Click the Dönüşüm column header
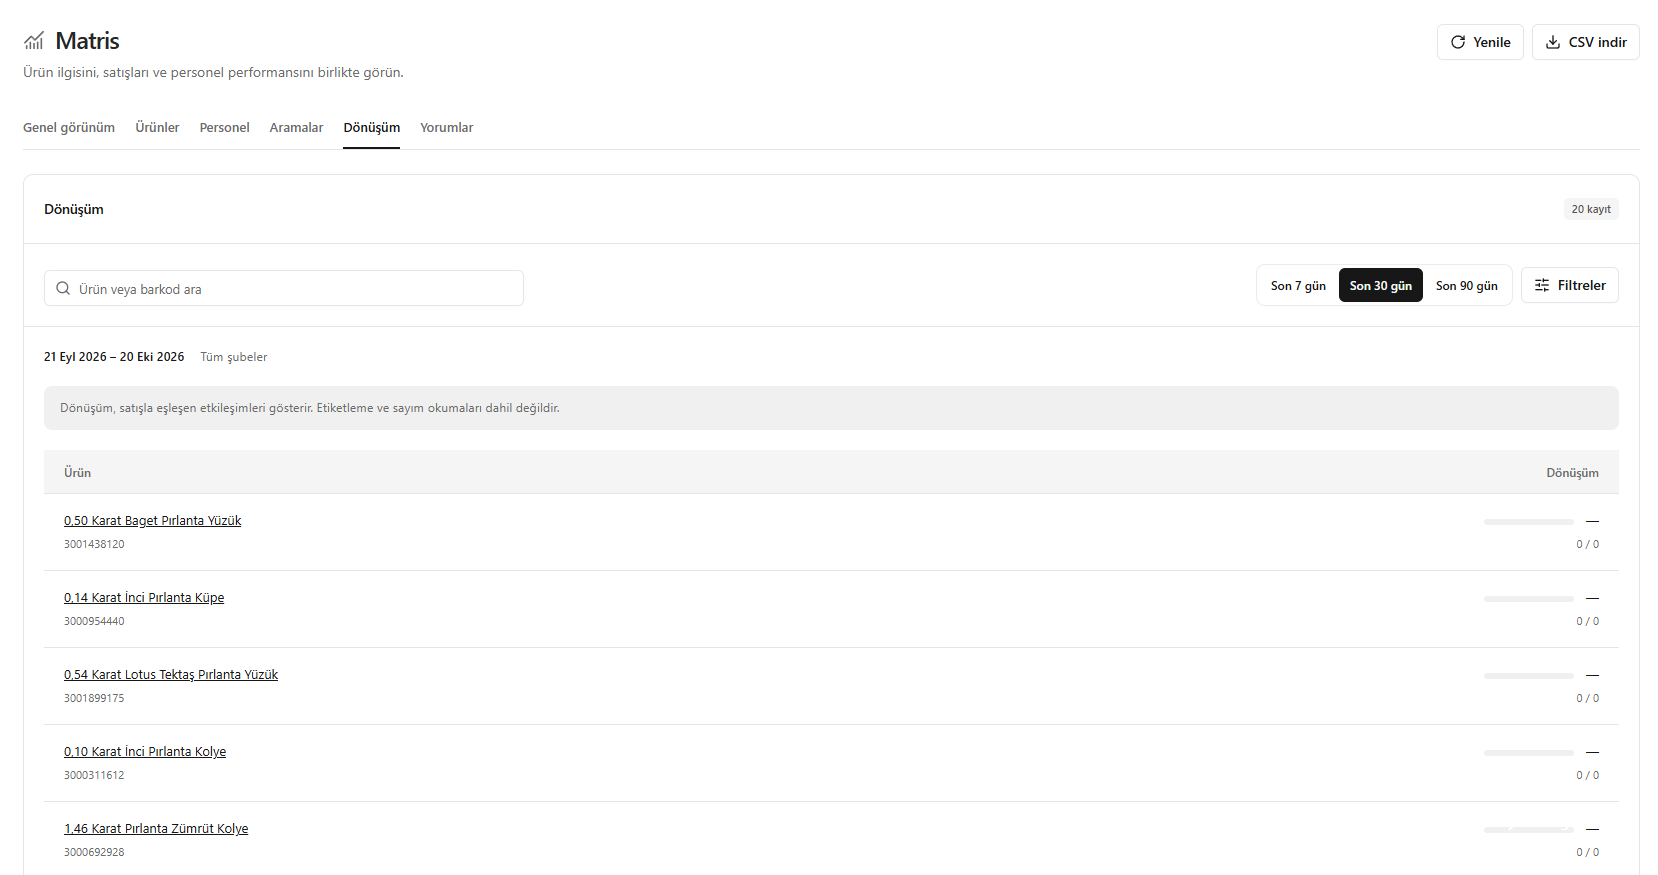The height and width of the screenshot is (875, 1658). [x=1572, y=472]
